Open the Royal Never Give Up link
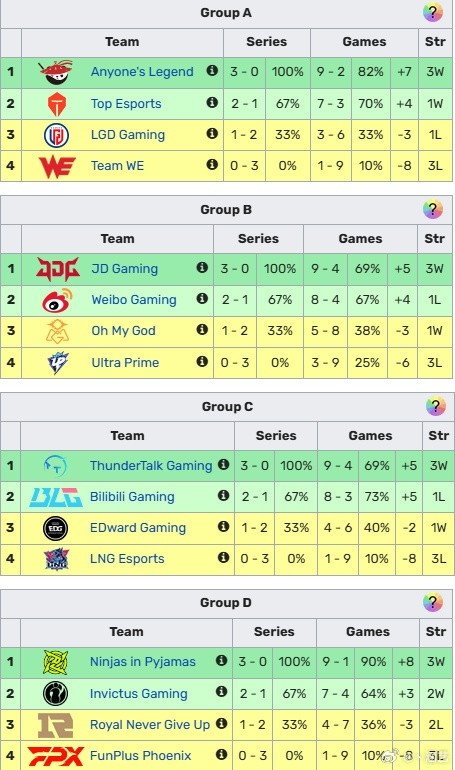Viewport: 455px width, 770px height. (x=150, y=724)
